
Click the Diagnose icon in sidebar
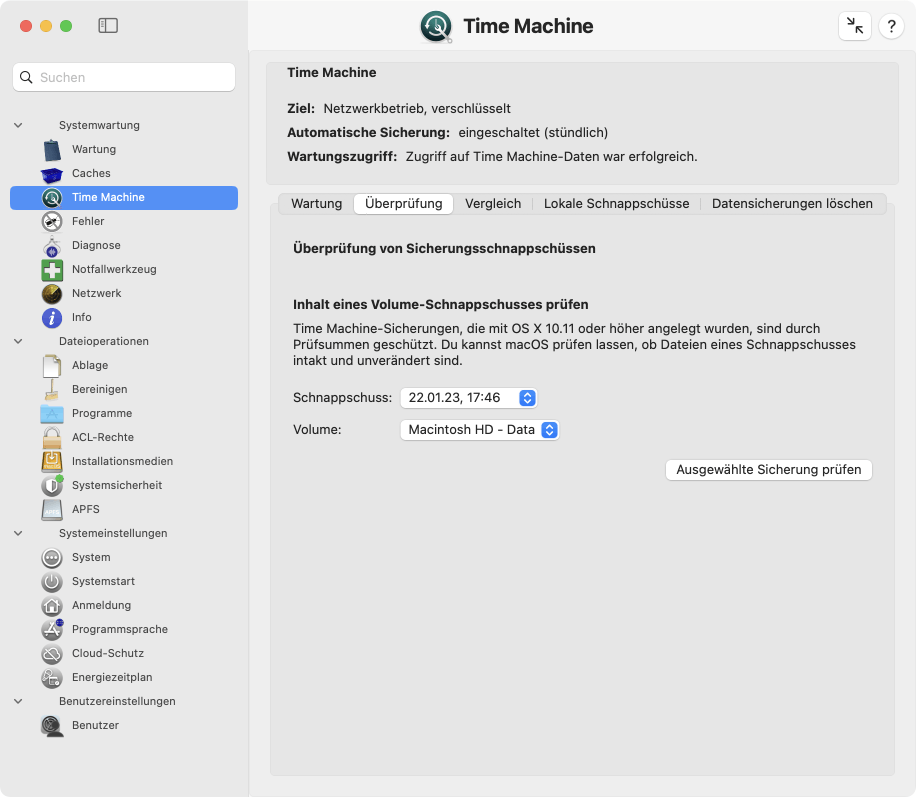[x=52, y=245]
